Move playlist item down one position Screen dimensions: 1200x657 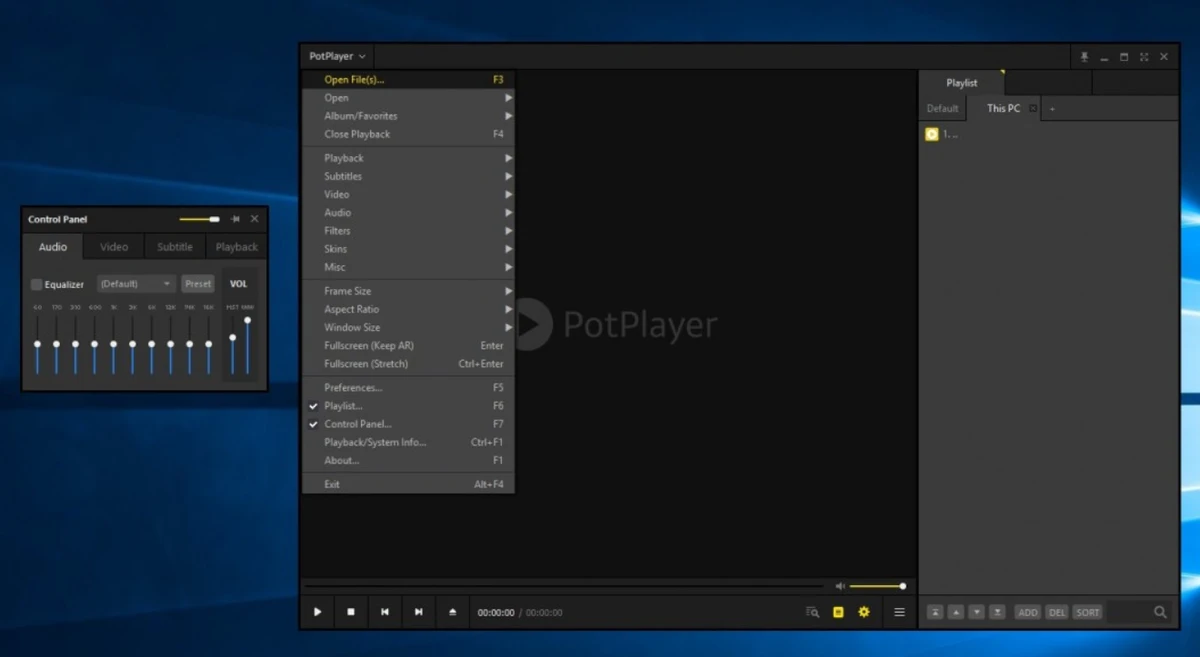[977, 612]
